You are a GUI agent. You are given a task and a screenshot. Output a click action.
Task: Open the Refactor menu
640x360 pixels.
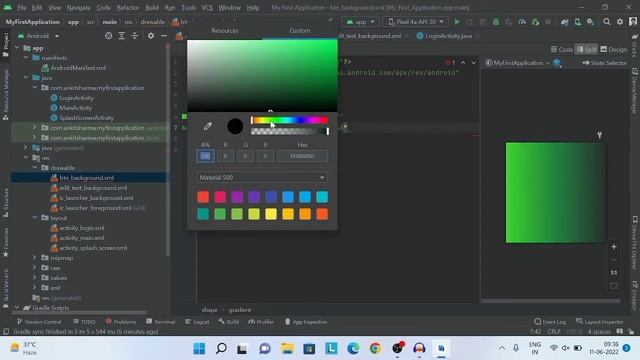coord(127,8)
